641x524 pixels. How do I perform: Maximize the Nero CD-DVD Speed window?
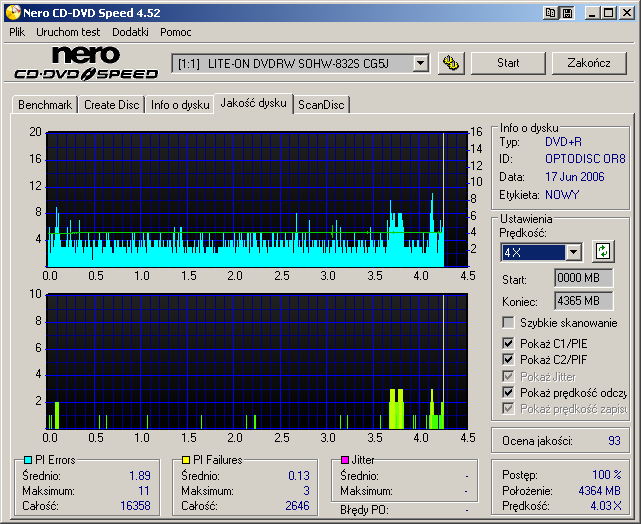click(608, 13)
